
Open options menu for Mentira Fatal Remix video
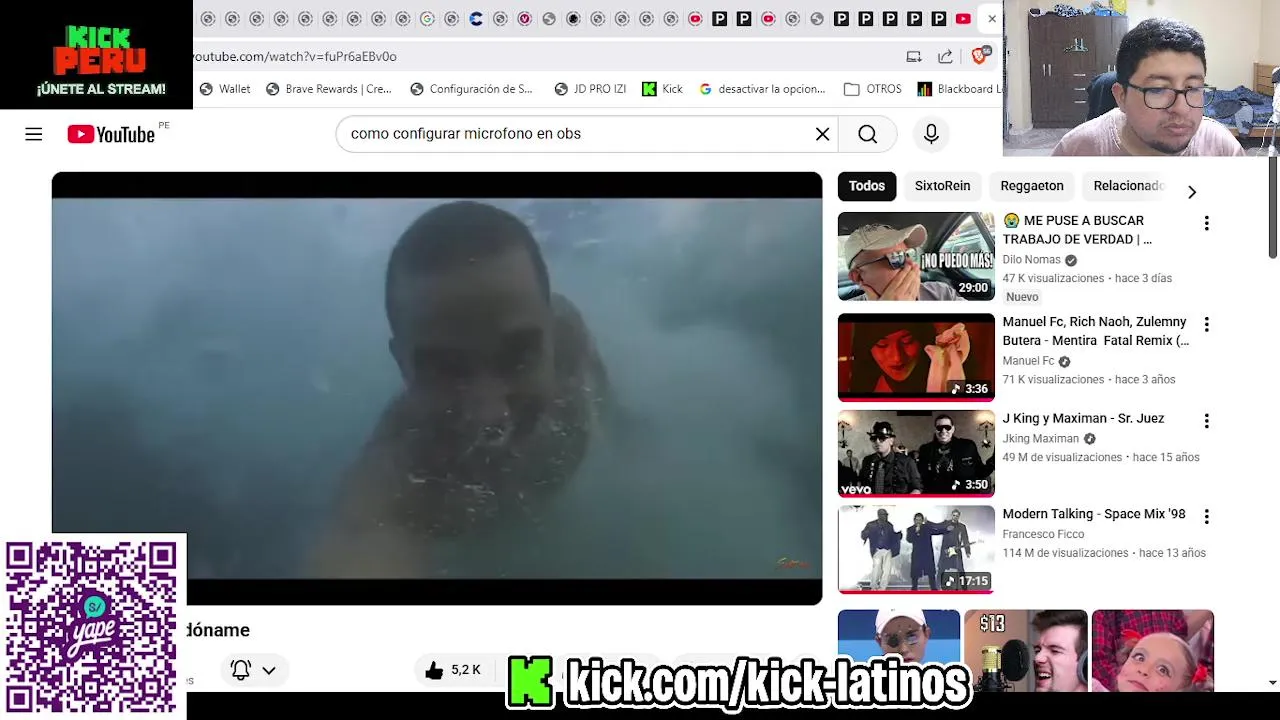tap(1206, 324)
